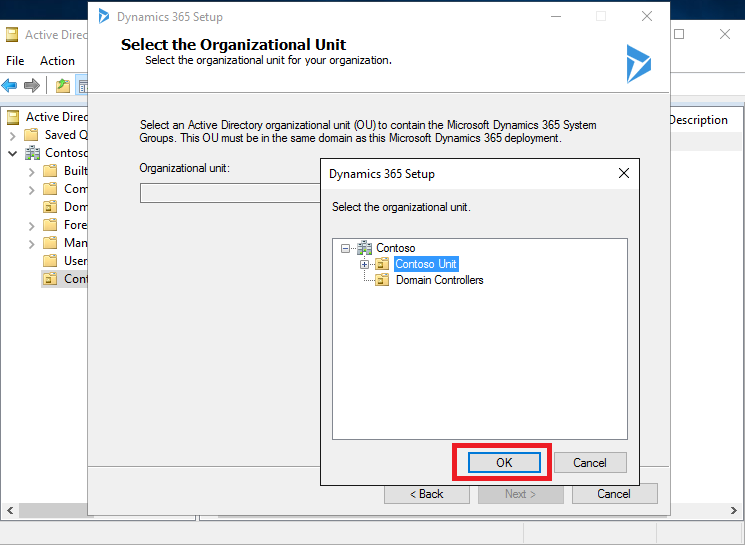Screen dimensions: 745x545
Task: Click the Organizational unit text field
Action: [230, 193]
